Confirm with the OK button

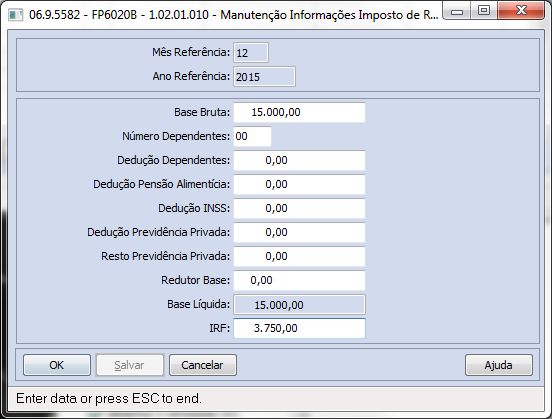[57, 365]
